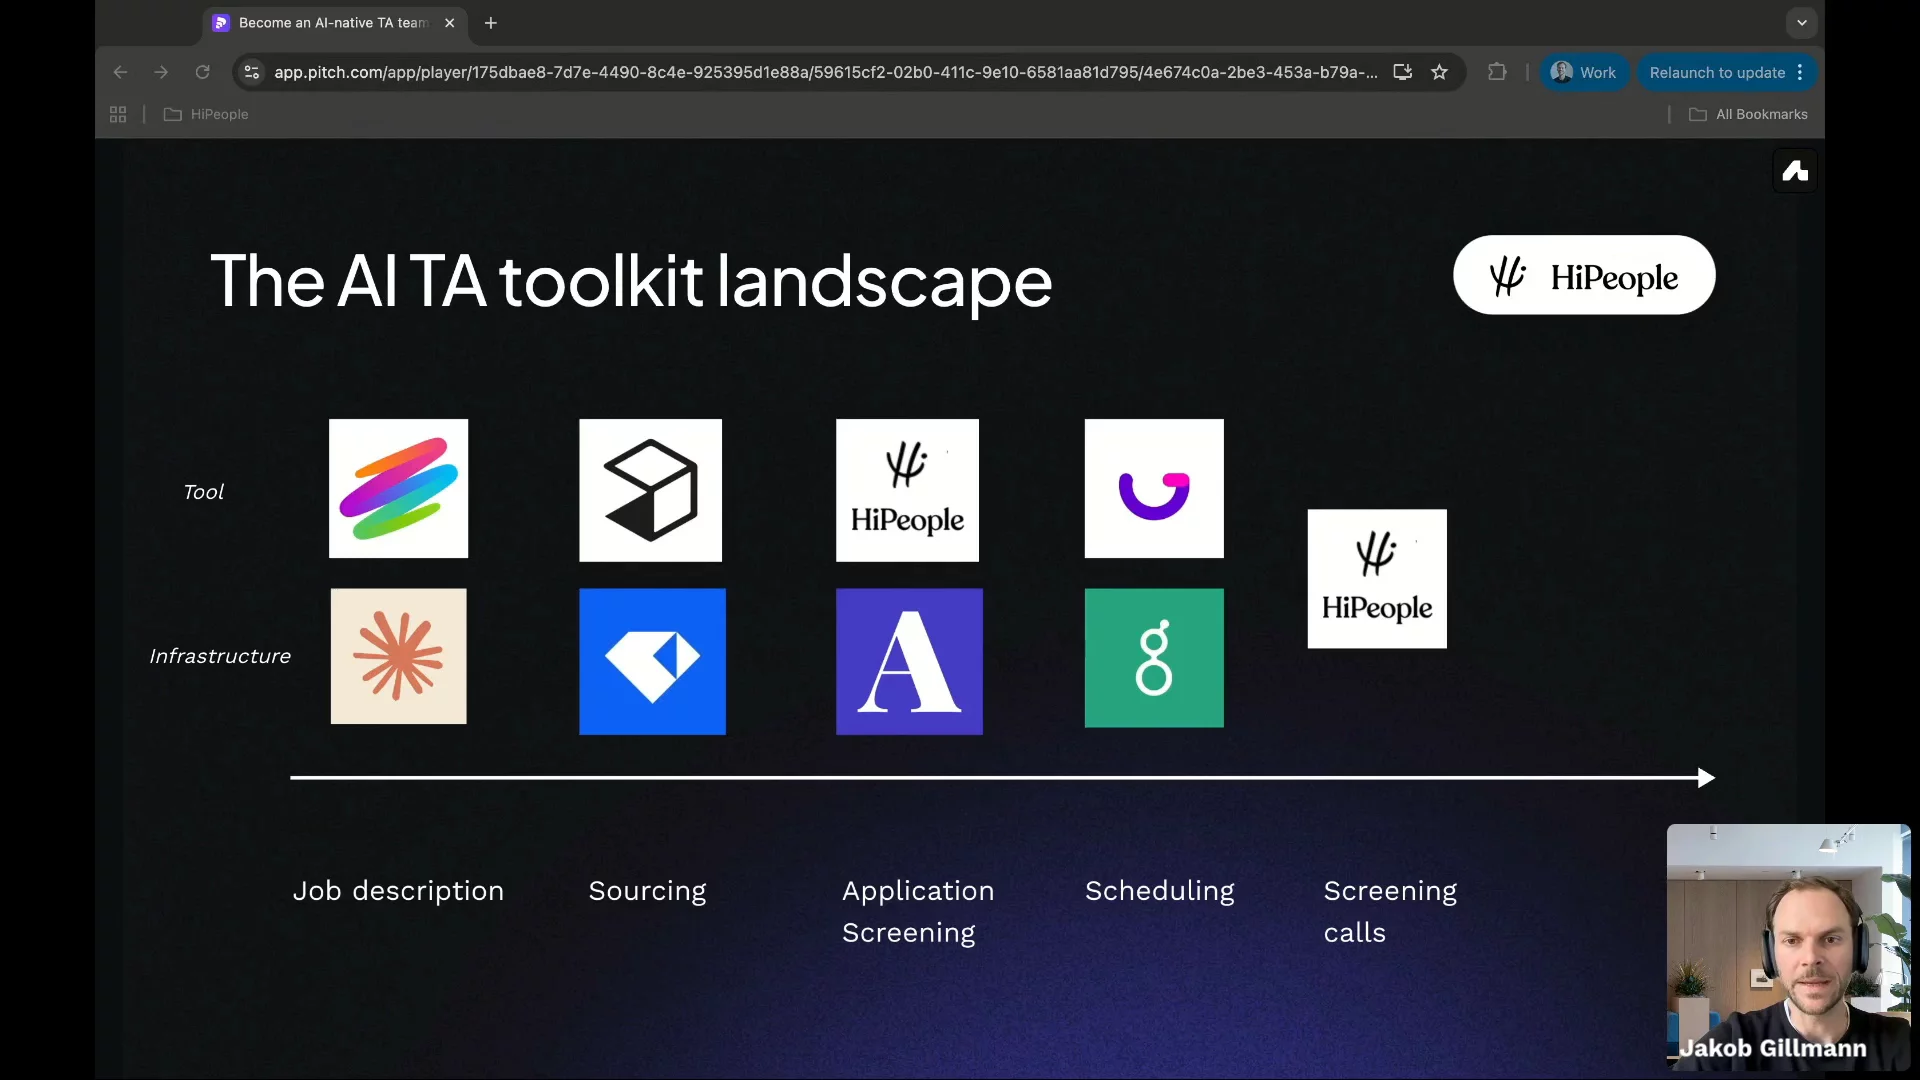Click the colorful brush-stroke tool logo

(x=398, y=488)
